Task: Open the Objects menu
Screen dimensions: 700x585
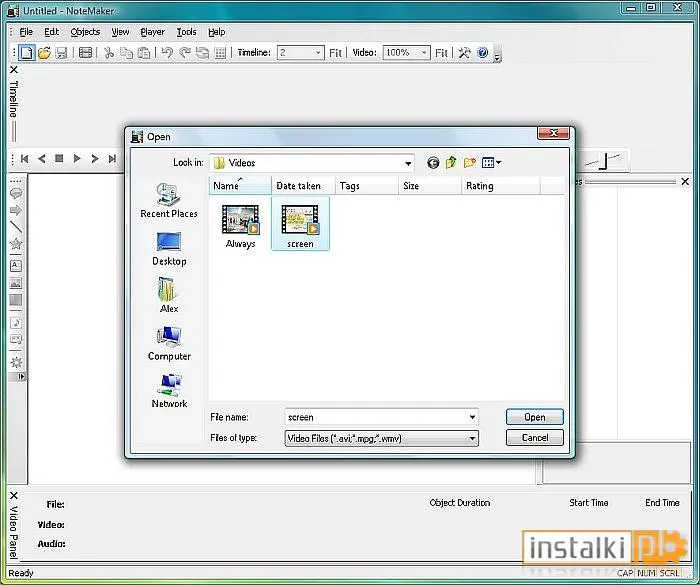Action: coord(85,32)
